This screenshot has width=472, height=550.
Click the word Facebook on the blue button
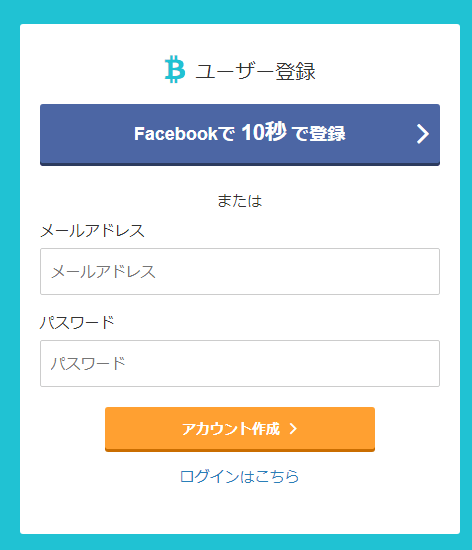(176, 134)
